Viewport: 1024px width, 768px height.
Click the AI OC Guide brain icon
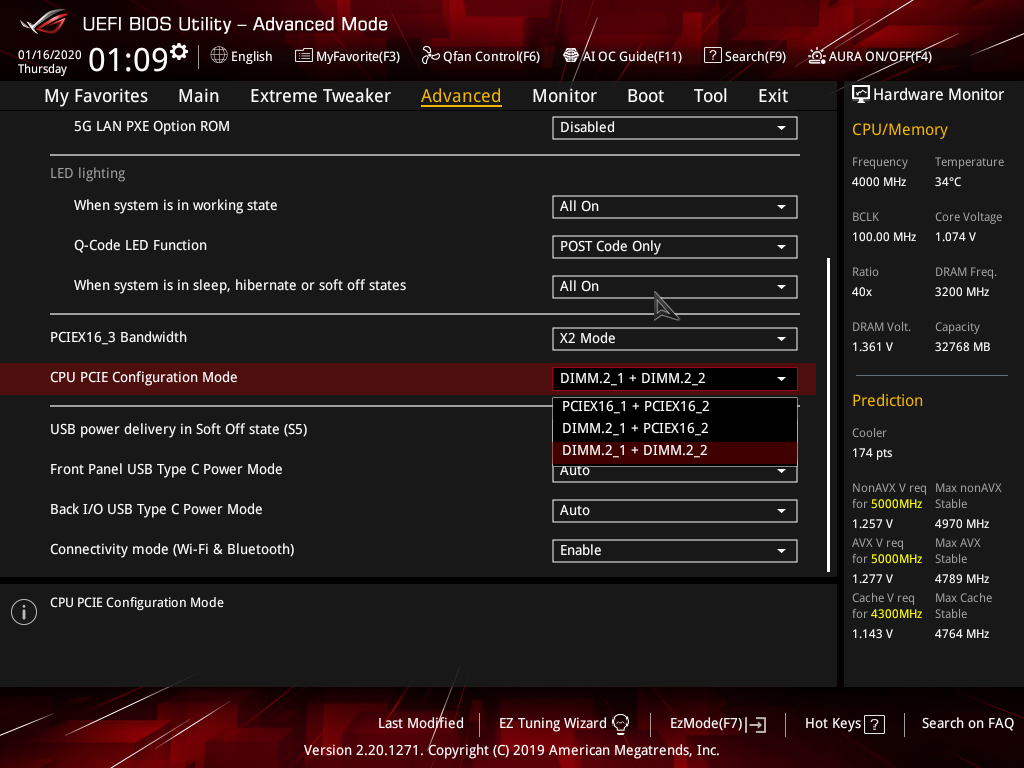click(x=571, y=56)
